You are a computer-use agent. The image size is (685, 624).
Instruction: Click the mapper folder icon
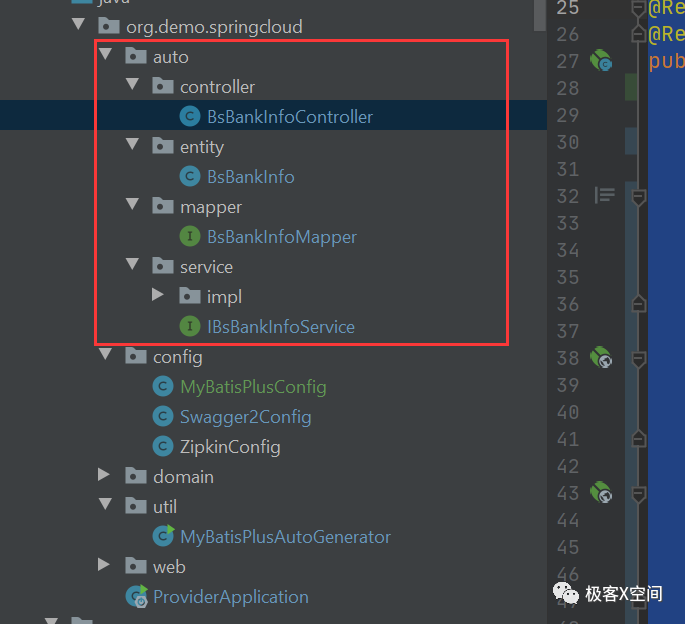(x=163, y=205)
